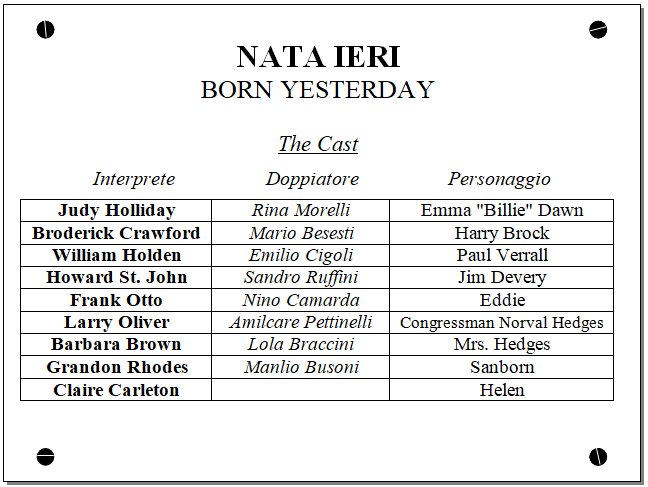The image size is (648, 487).
Task: Click the bottom-left screw icon
Action: coord(45,457)
